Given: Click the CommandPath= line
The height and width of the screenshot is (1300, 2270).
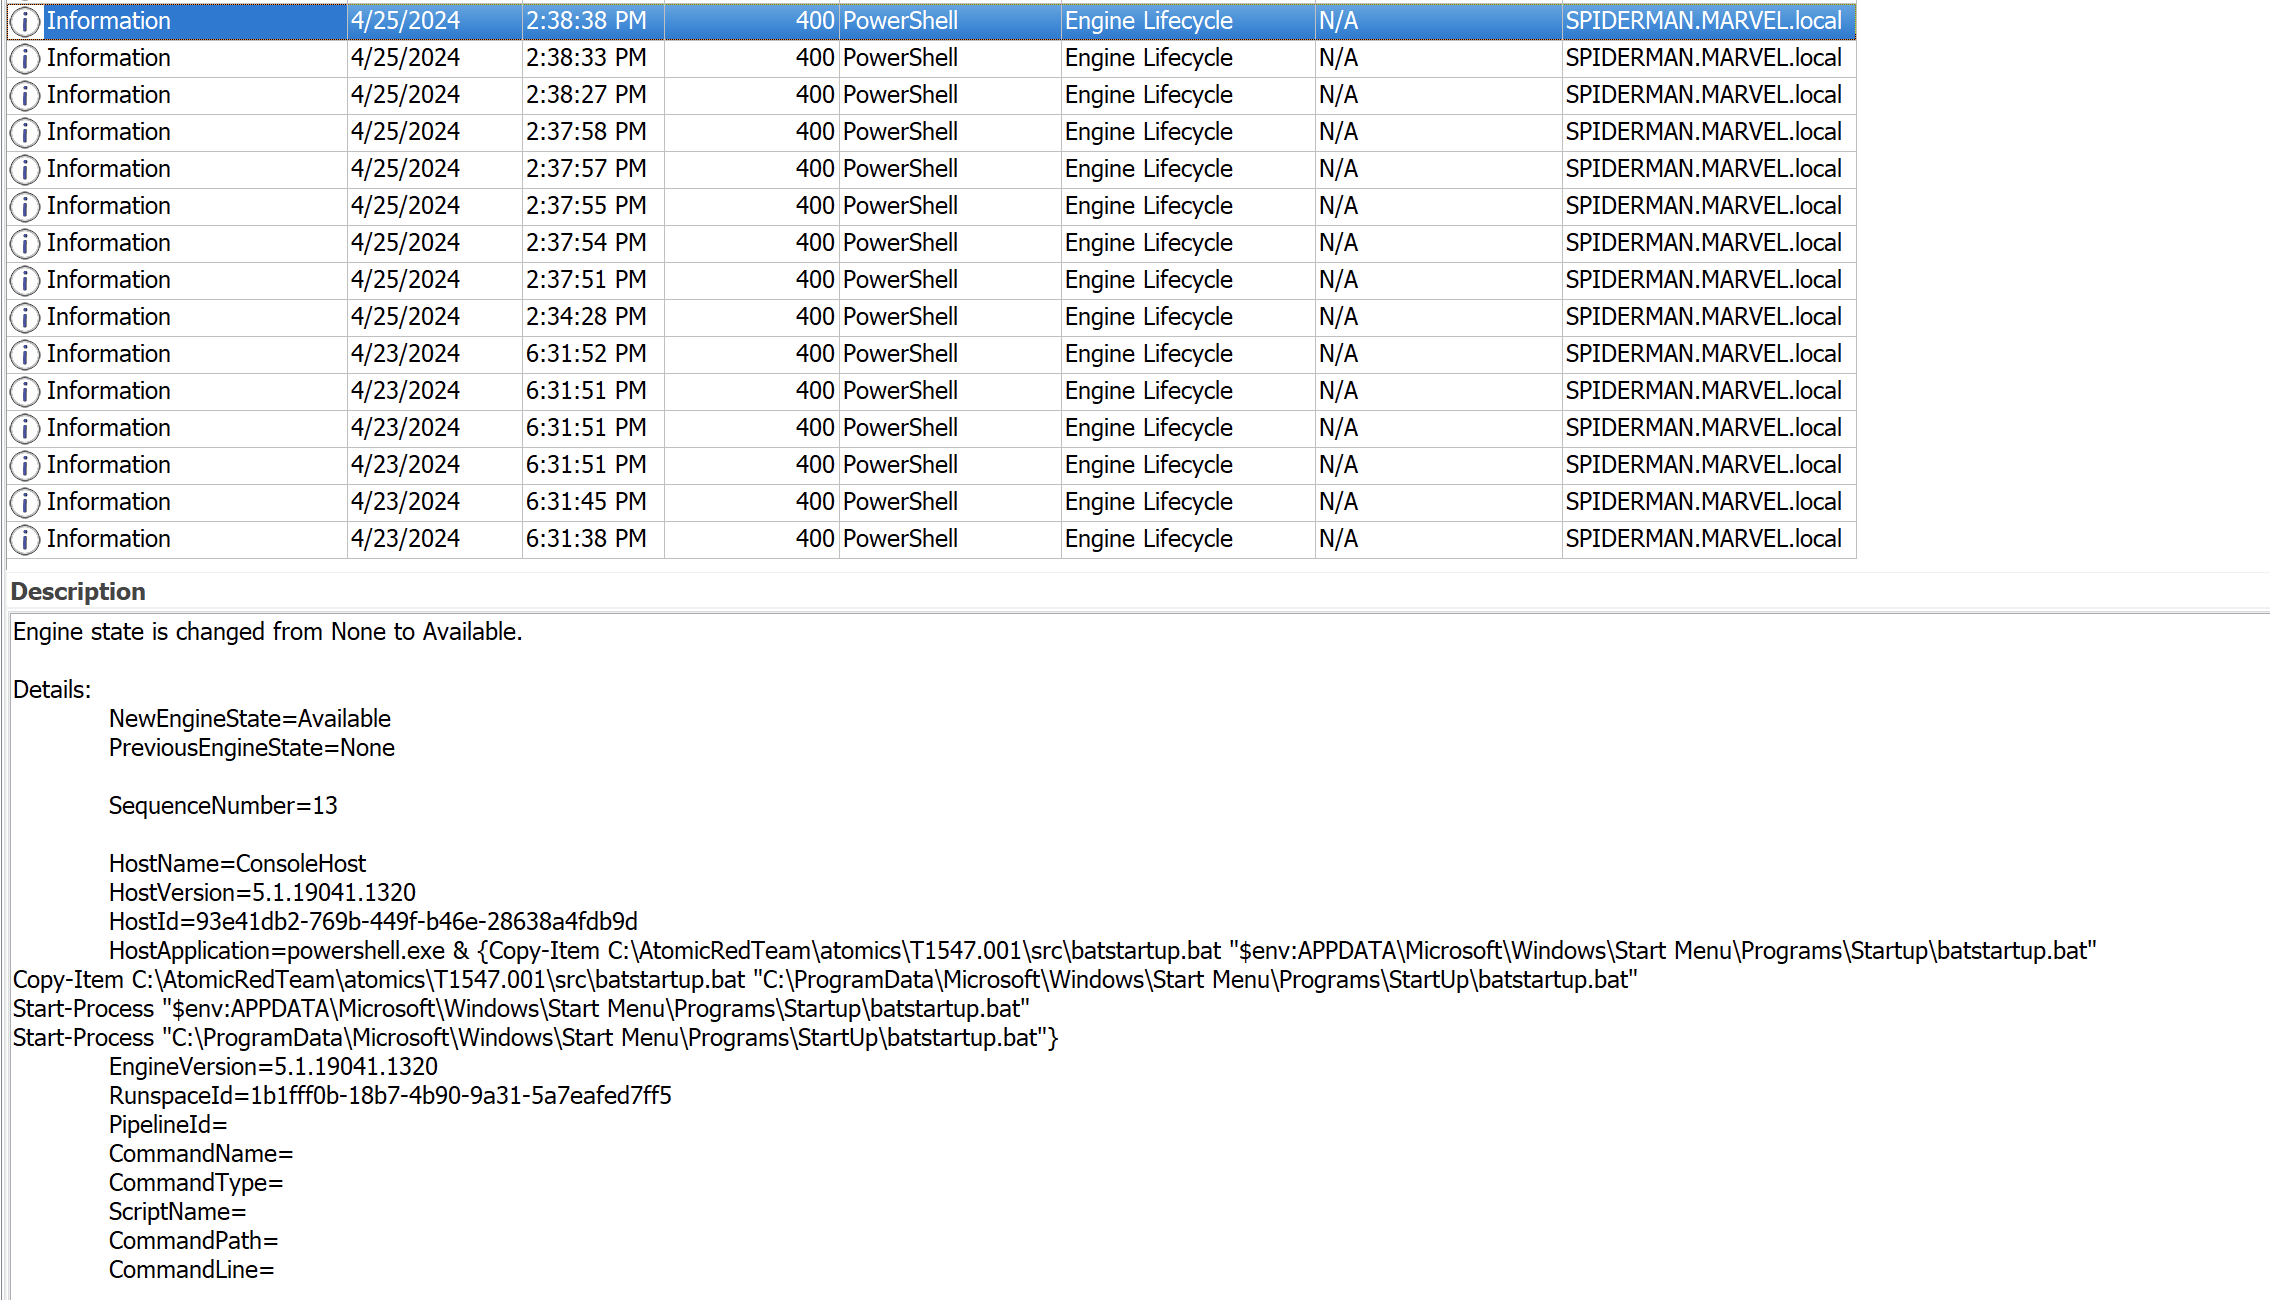Looking at the screenshot, I should pyautogui.click(x=193, y=1241).
